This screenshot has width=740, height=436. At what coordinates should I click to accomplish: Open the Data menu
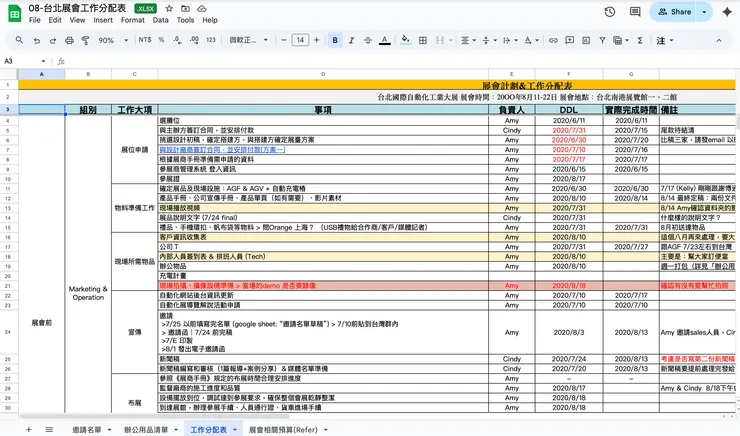coord(160,20)
